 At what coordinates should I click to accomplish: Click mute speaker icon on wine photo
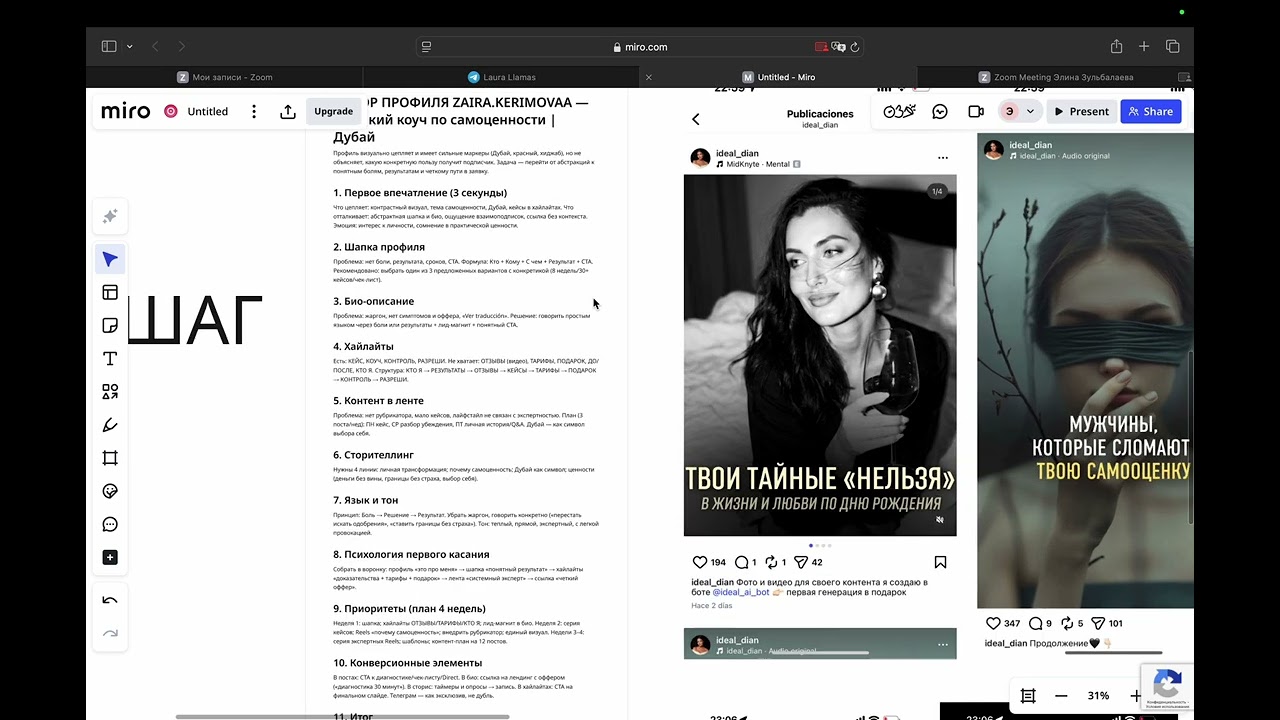point(939,520)
